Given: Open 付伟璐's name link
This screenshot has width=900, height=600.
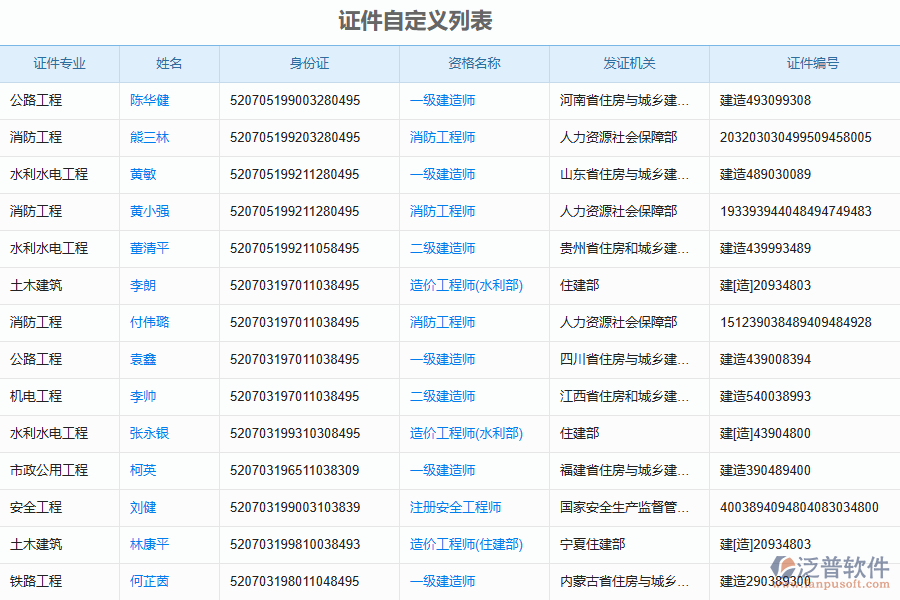Looking at the screenshot, I should tap(148, 322).
